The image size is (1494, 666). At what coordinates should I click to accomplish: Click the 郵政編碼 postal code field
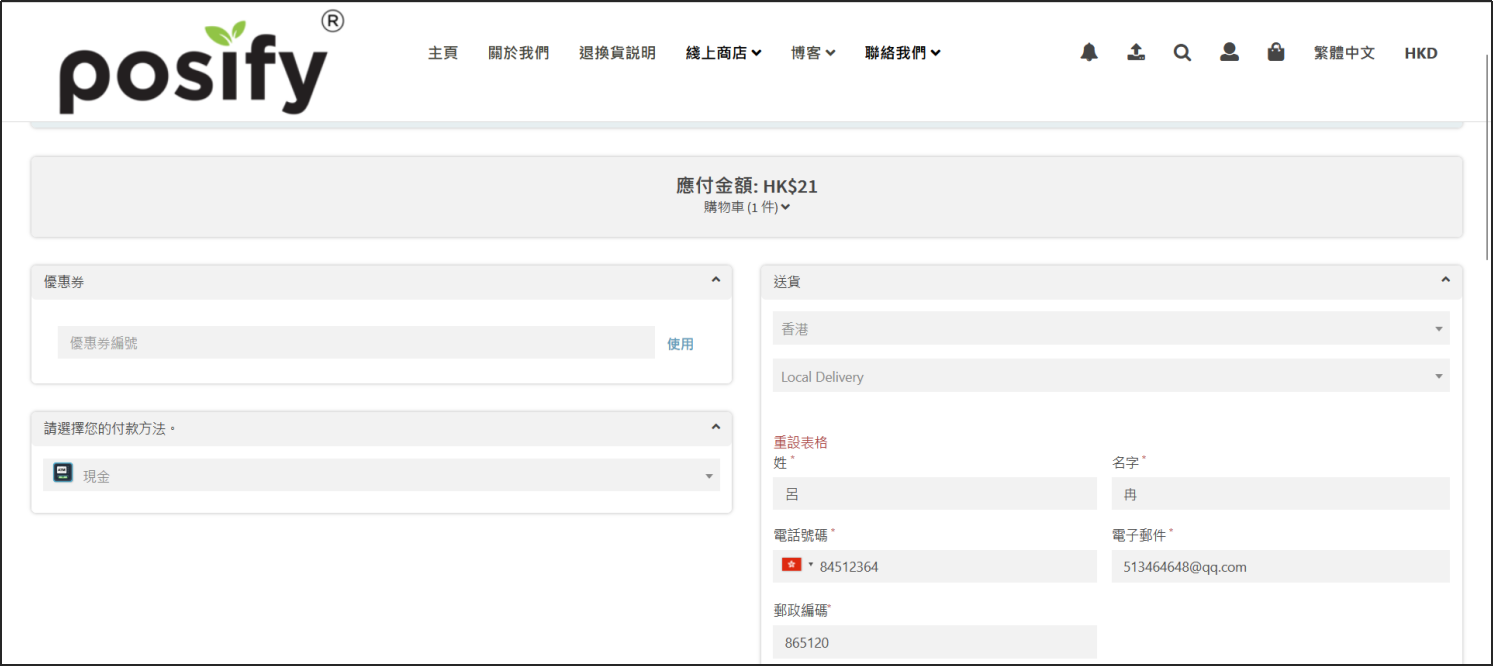[x=935, y=642]
